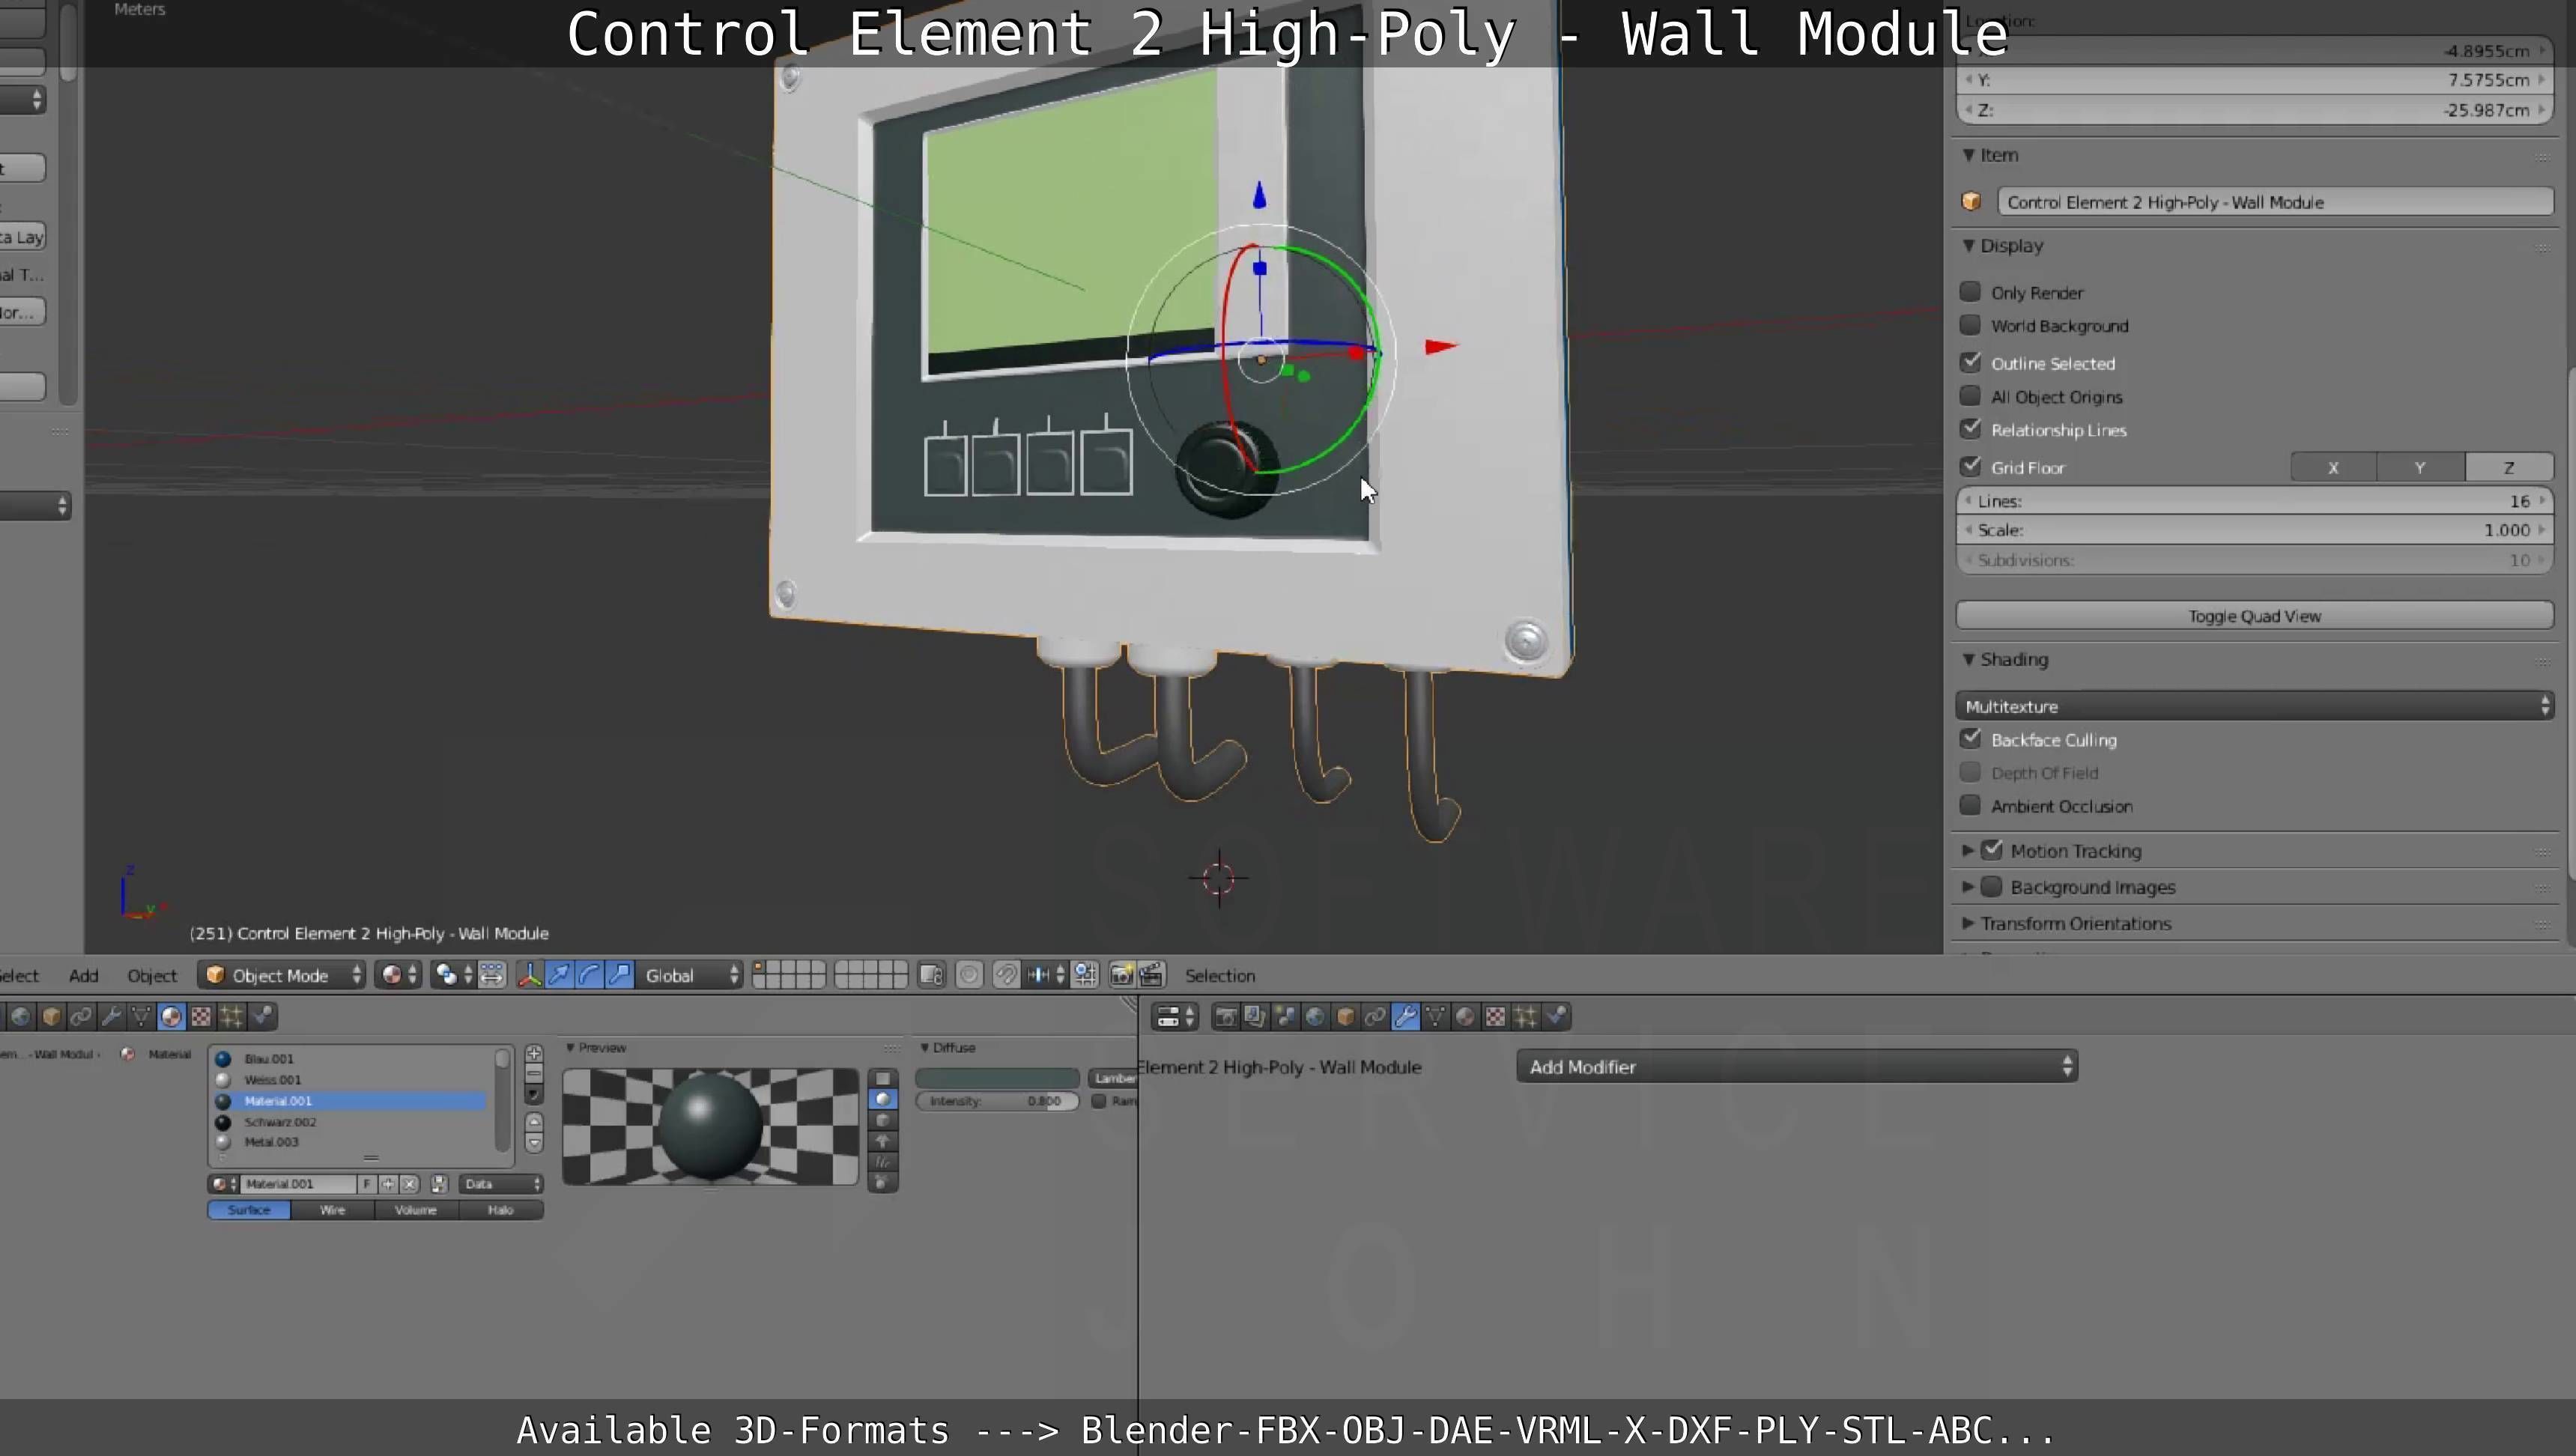Click OpenGL render image camera icon

click(x=1122, y=975)
